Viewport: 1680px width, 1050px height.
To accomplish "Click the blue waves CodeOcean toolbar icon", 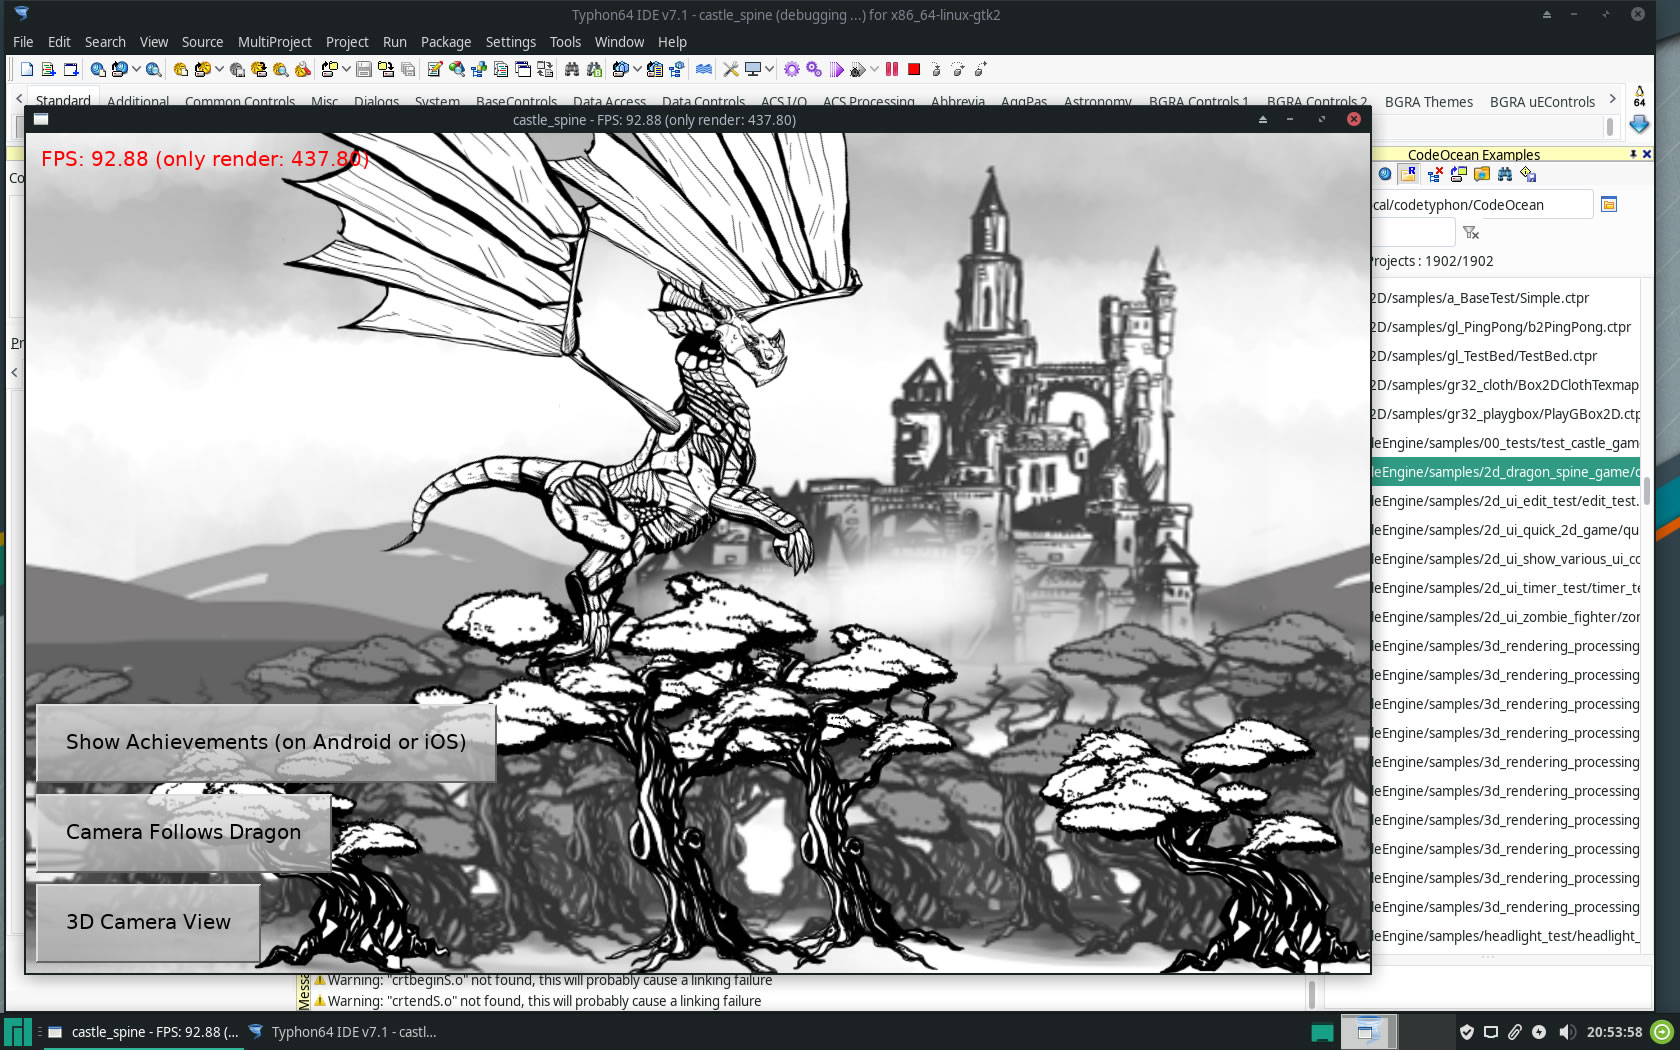I will [704, 69].
